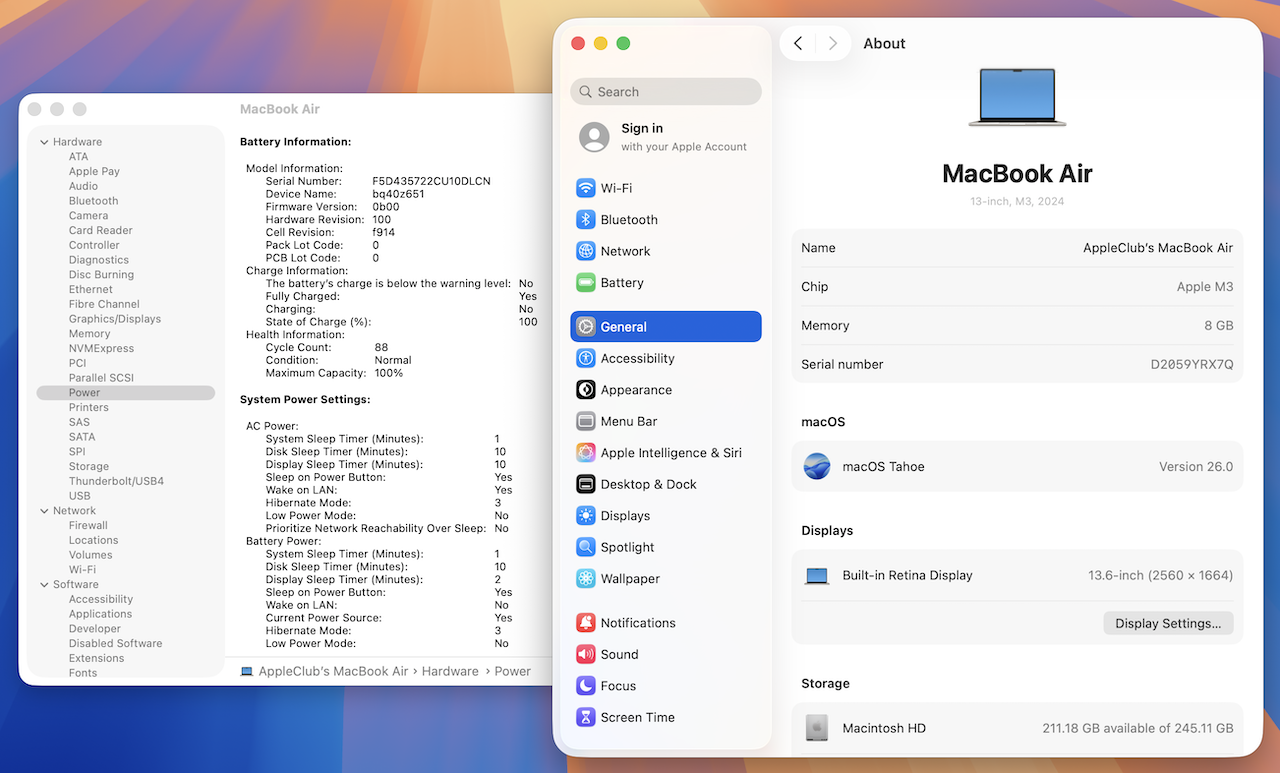The width and height of the screenshot is (1280, 773).
Task: Click the account avatar icon beside Sign in
Action: pyautogui.click(x=594, y=137)
